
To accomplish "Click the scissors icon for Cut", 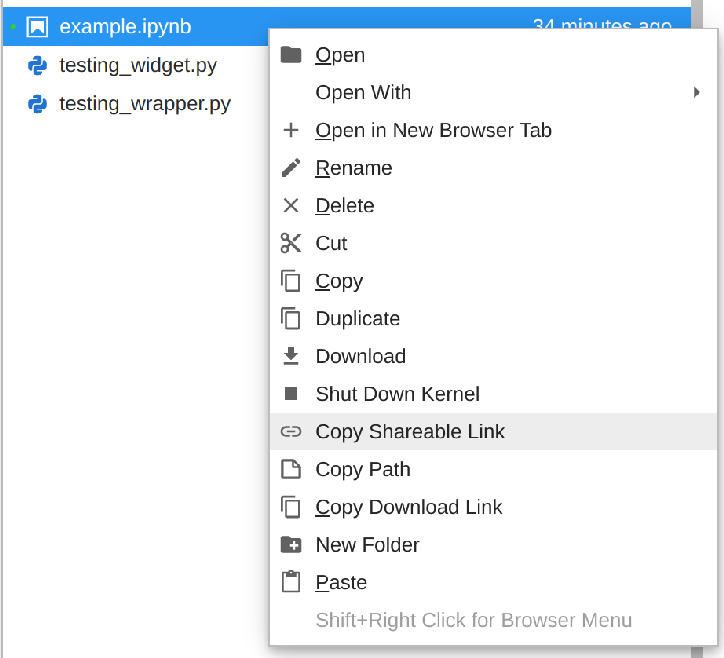I will 291,243.
